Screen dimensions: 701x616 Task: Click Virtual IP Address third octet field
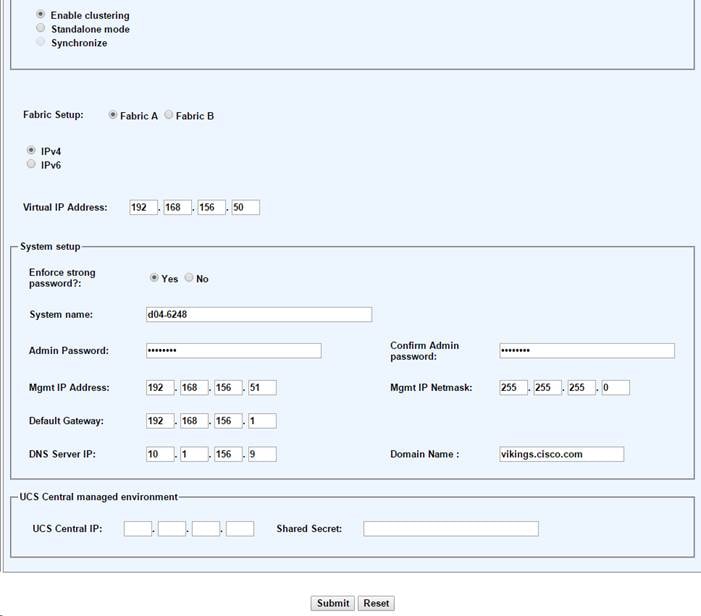coord(211,207)
